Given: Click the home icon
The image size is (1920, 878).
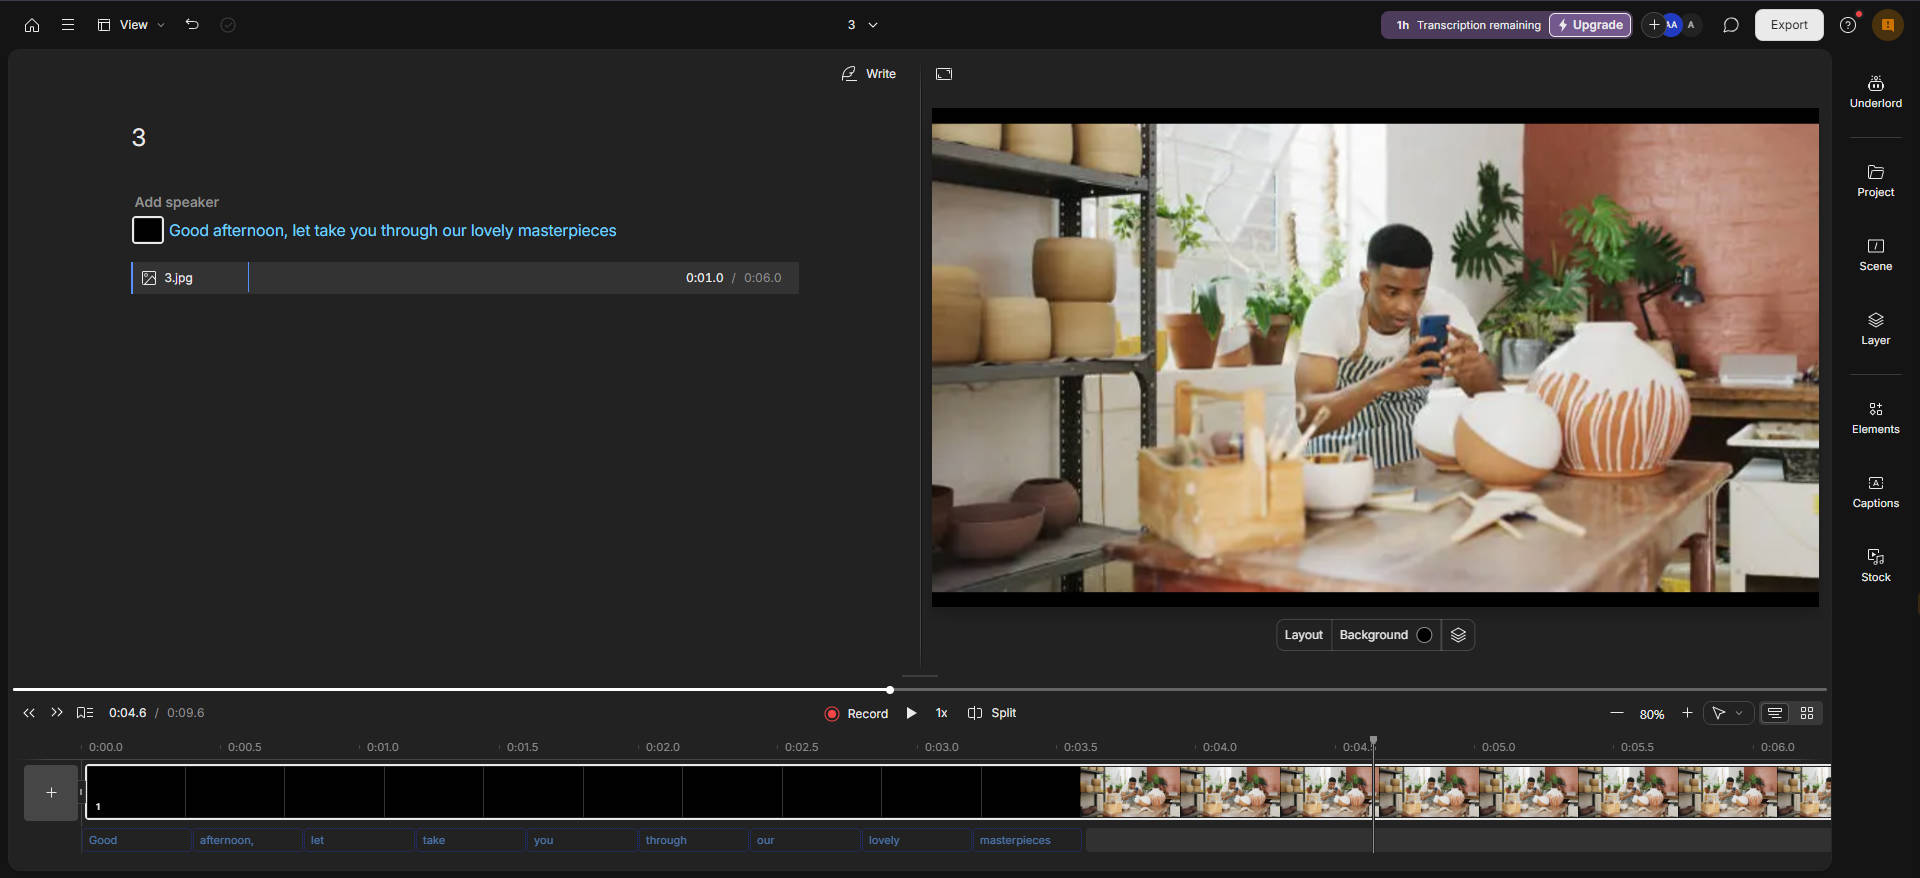Looking at the screenshot, I should click(32, 25).
